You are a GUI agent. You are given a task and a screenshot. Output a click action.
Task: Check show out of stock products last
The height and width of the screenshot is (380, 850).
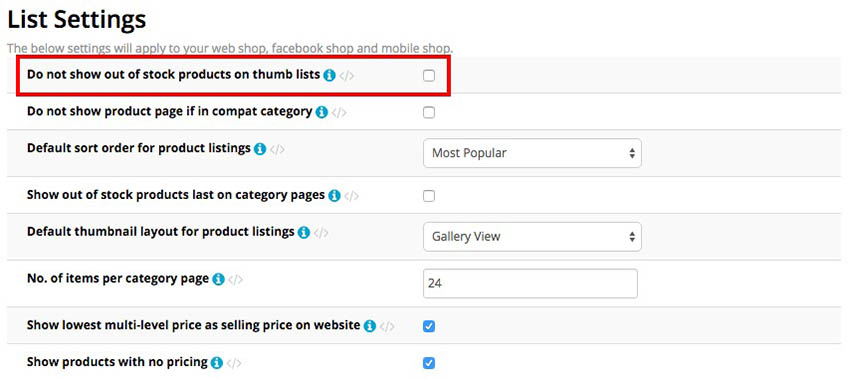[x=429, y=196]
